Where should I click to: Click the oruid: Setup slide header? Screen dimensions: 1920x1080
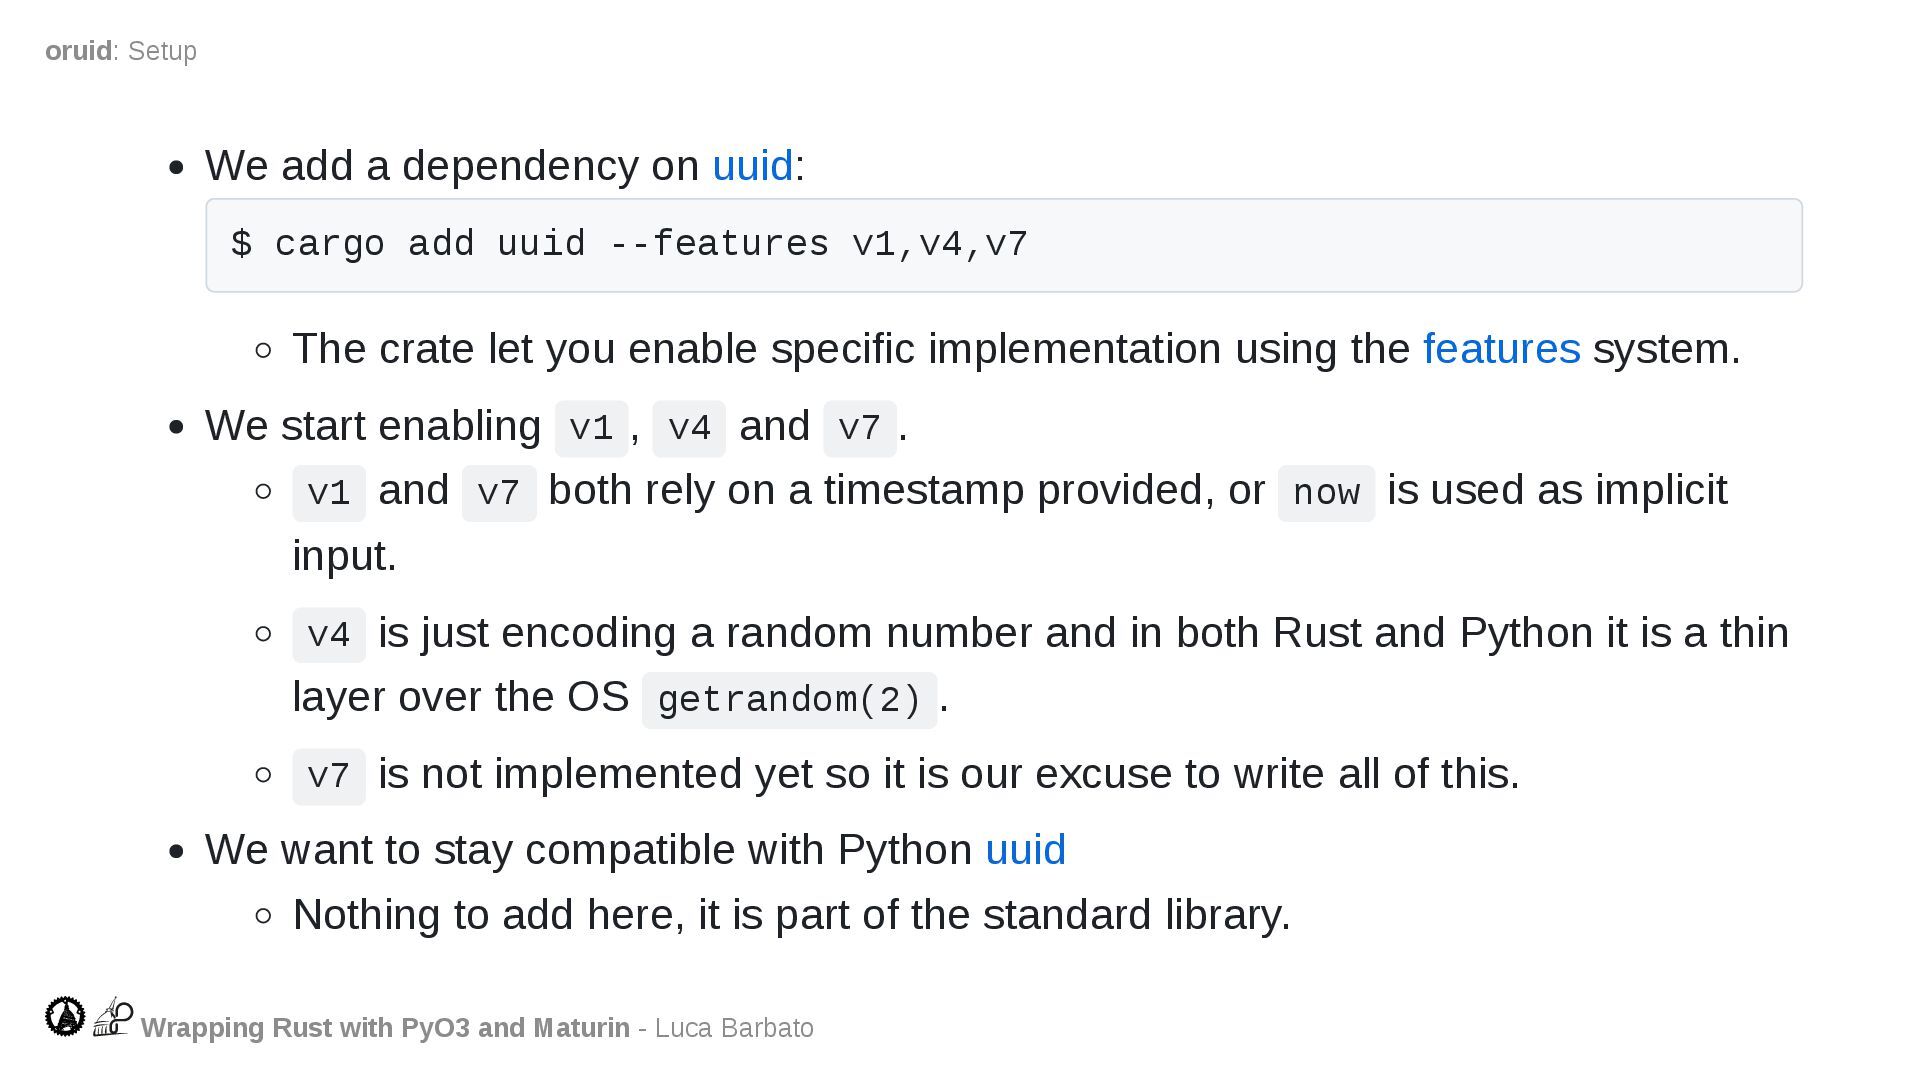(121, 51)
